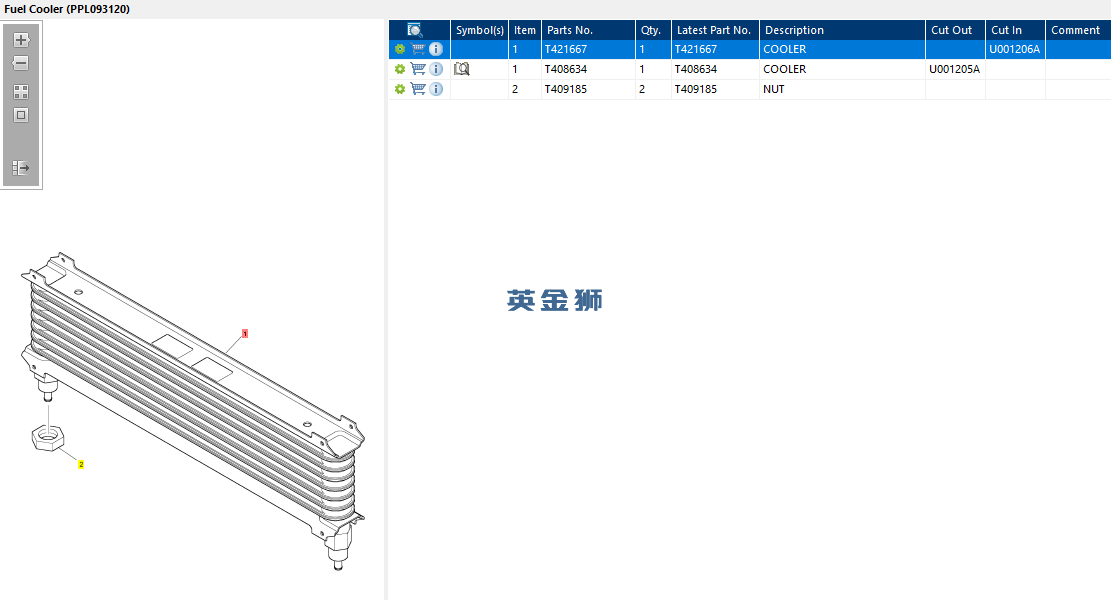The image size is (1111, 600).
Task: Click Fuel Cooler (PPL093120) title
Action: click(x=67, y=9)
